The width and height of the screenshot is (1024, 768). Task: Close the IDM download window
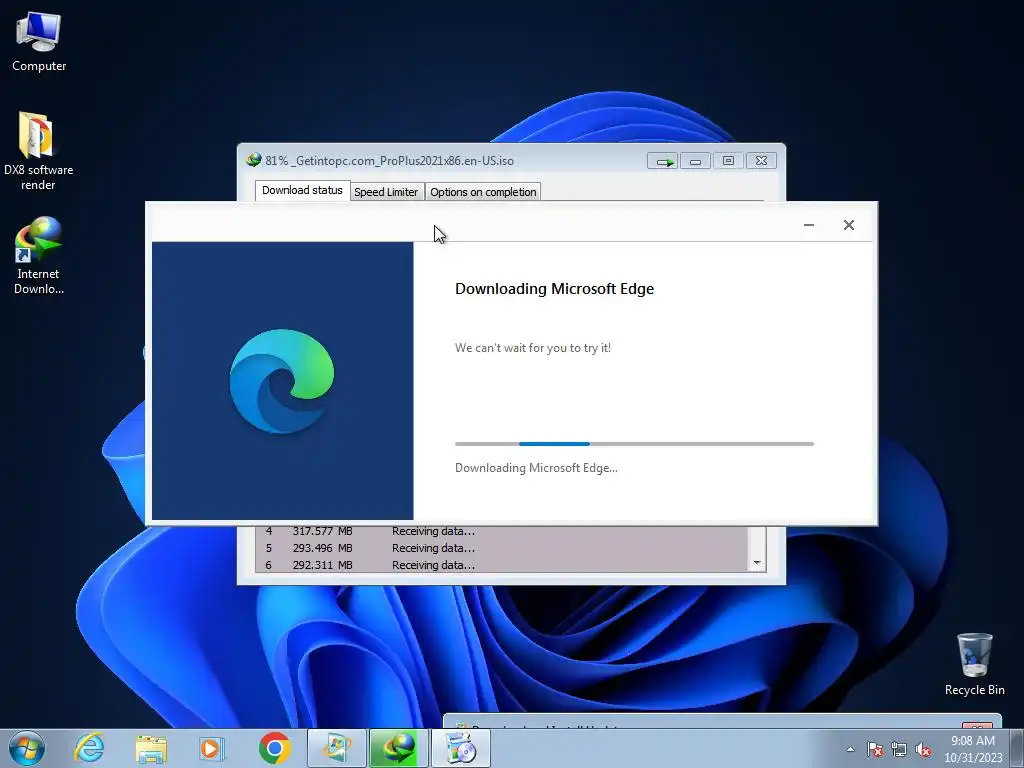point(761,161)
